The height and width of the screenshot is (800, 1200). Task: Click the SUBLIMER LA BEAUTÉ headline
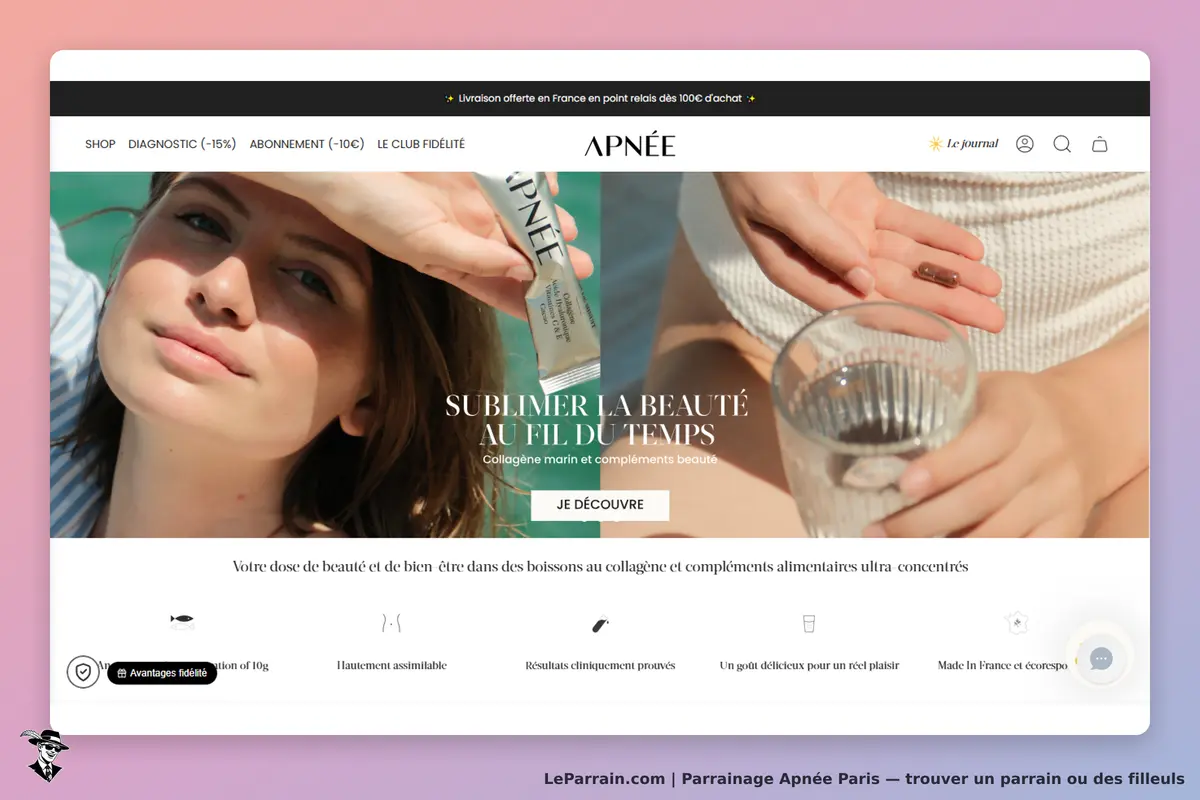pos(597,420)
